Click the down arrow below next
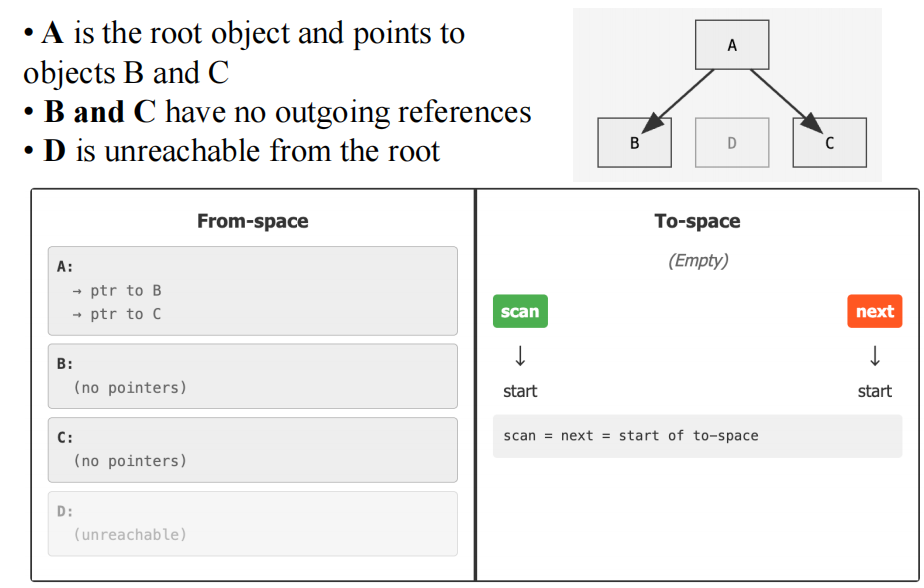 tap(875, 356)
